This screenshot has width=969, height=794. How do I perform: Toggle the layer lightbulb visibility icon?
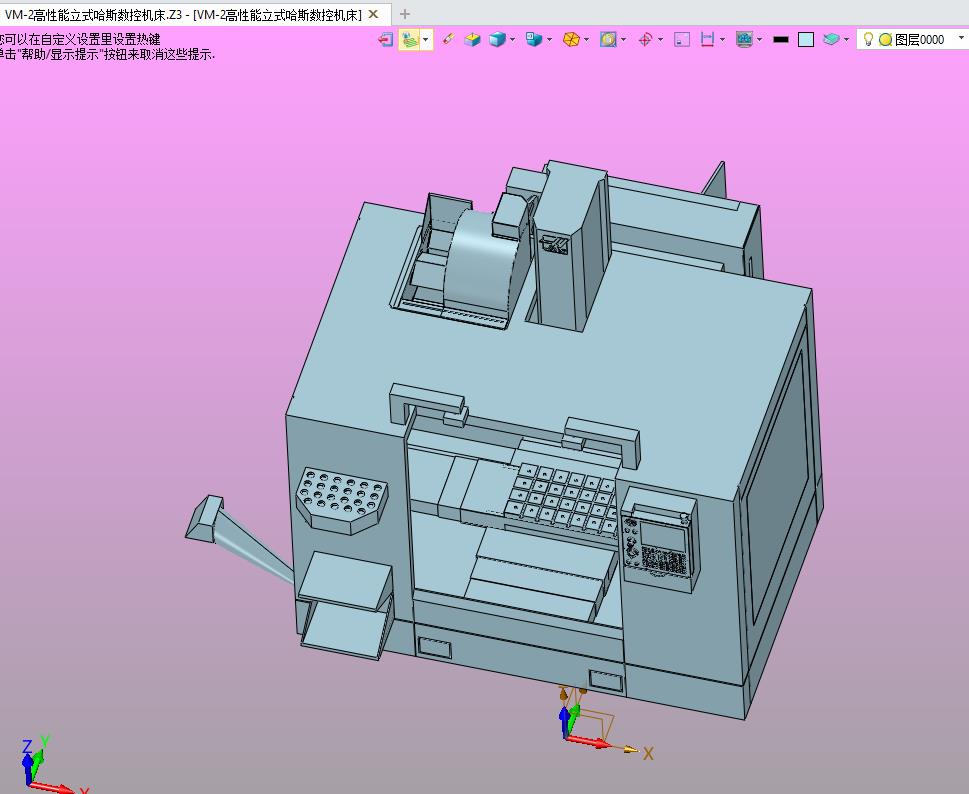pos(868,39)
